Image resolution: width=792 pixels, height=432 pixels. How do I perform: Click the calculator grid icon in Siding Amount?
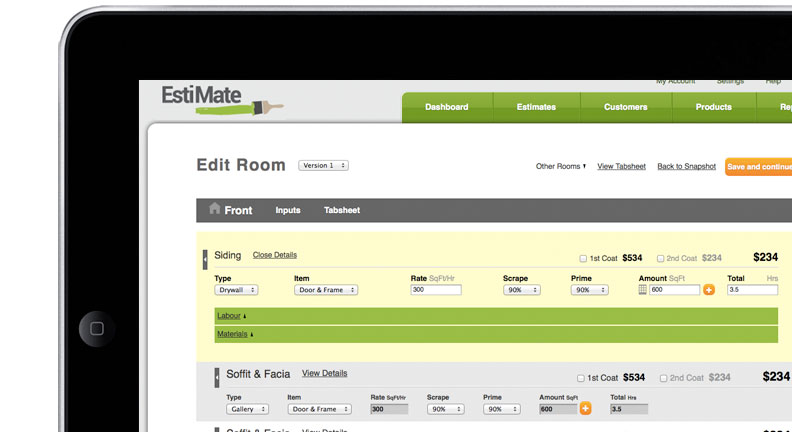point(643,290)
